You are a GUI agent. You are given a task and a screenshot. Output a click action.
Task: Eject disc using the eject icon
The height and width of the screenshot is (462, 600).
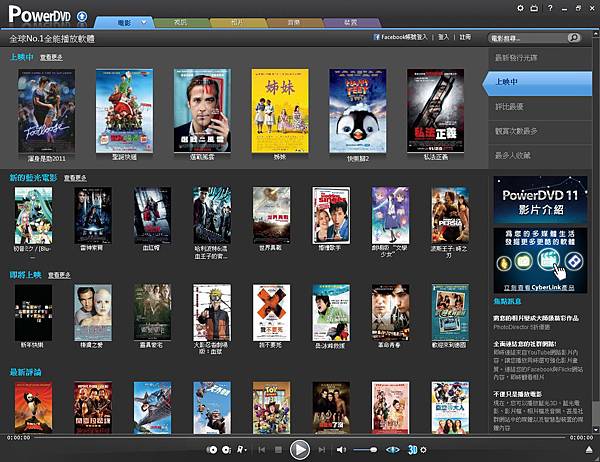[x=589, y=450]
